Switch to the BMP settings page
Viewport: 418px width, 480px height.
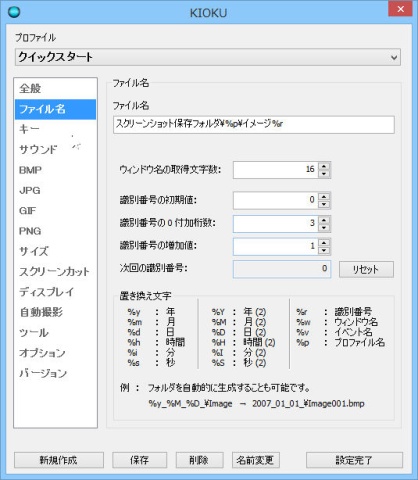coord(55,170)
